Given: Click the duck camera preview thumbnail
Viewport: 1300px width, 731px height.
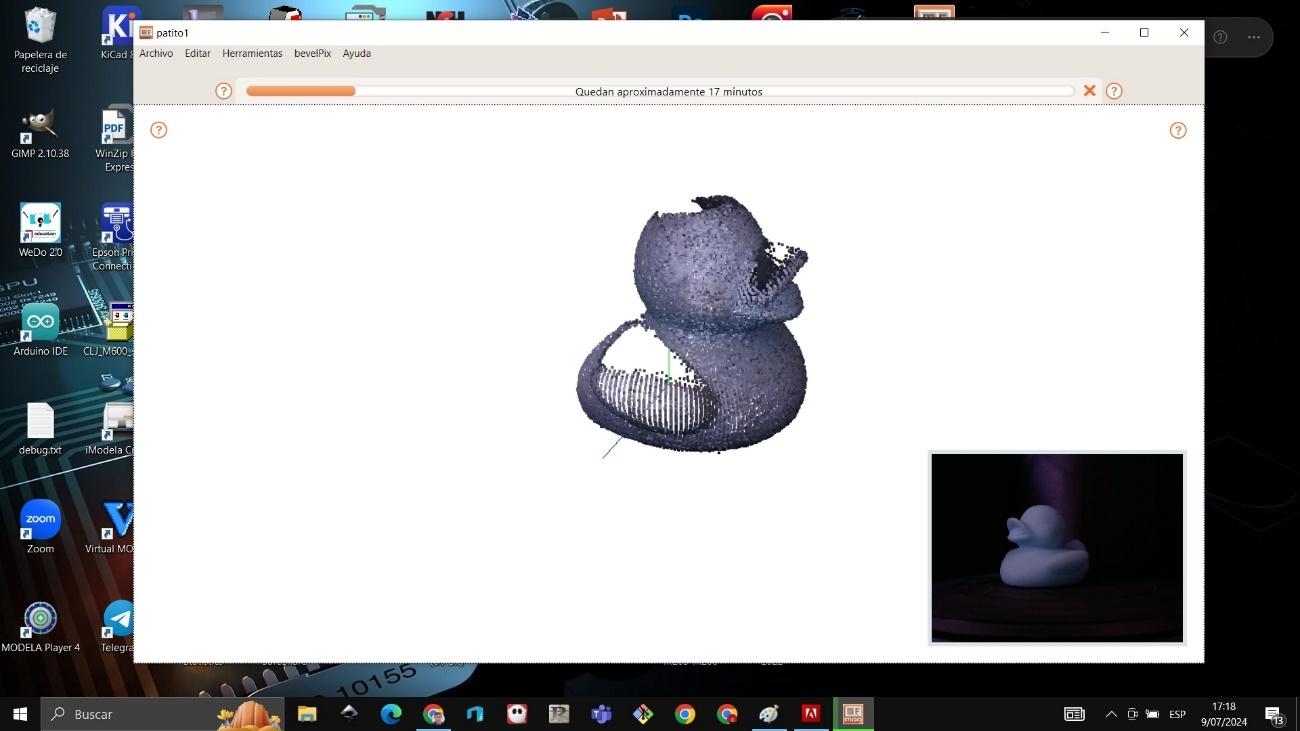Looking at the screenshot, I should (x=1057, y=547).
